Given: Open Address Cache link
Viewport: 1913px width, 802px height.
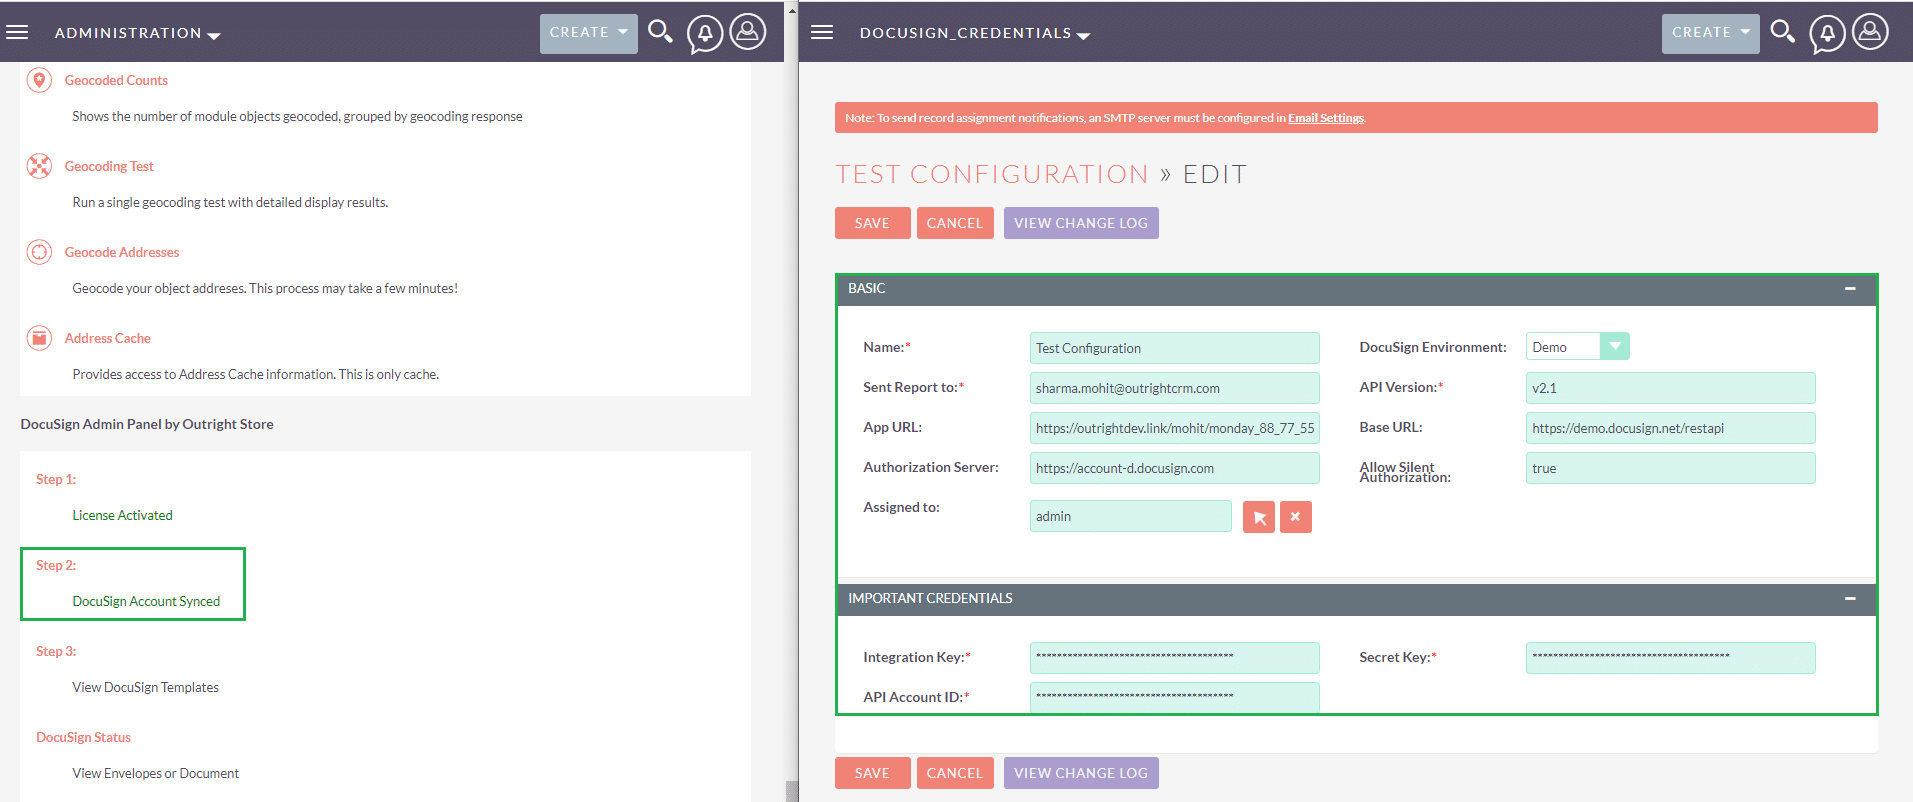Looking at the screenshot, I should point(108,338).
